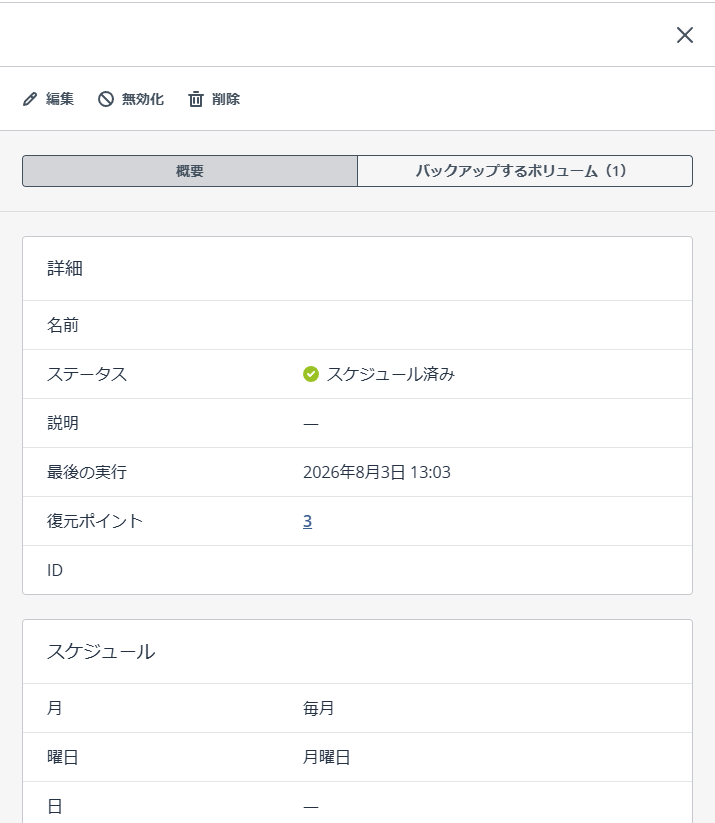Select the 月曜日 weekday value
The width and height of the screenshot is (715, 823).
[x=327, y=757]
